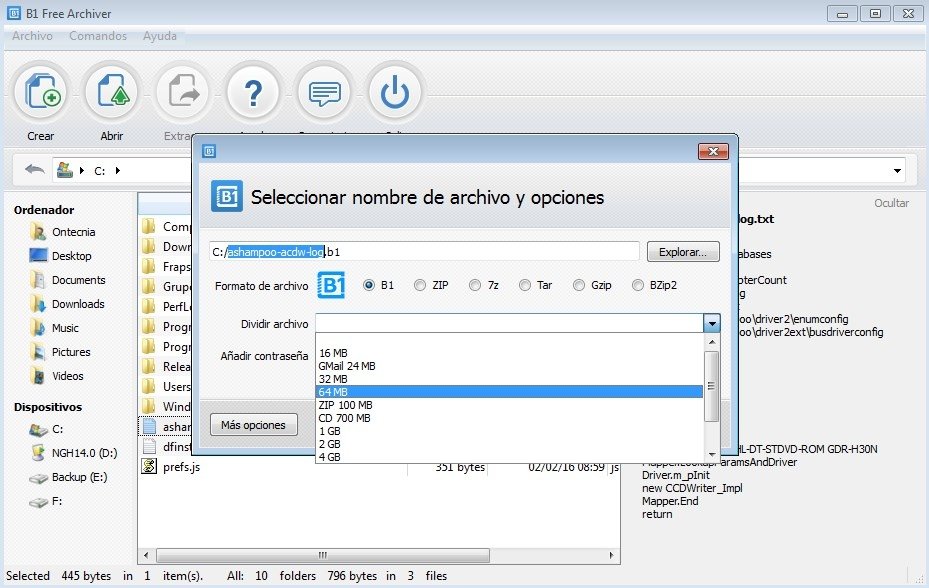
Task: Select B1 archive format radio button
Action: 369,285
